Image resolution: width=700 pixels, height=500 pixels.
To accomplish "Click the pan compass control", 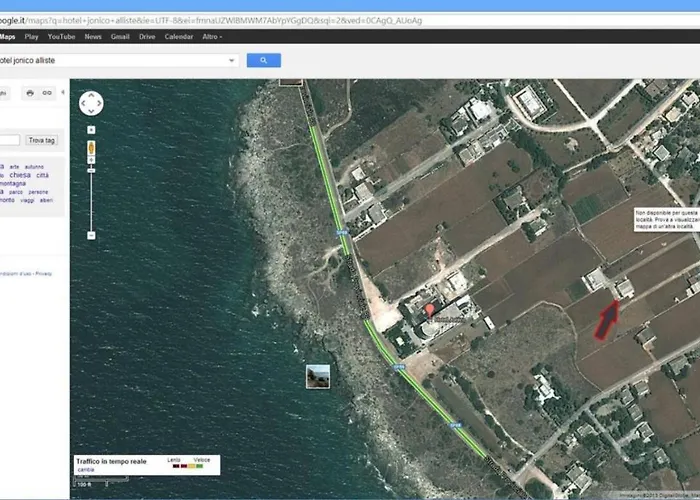I will (x=91, y=103).
